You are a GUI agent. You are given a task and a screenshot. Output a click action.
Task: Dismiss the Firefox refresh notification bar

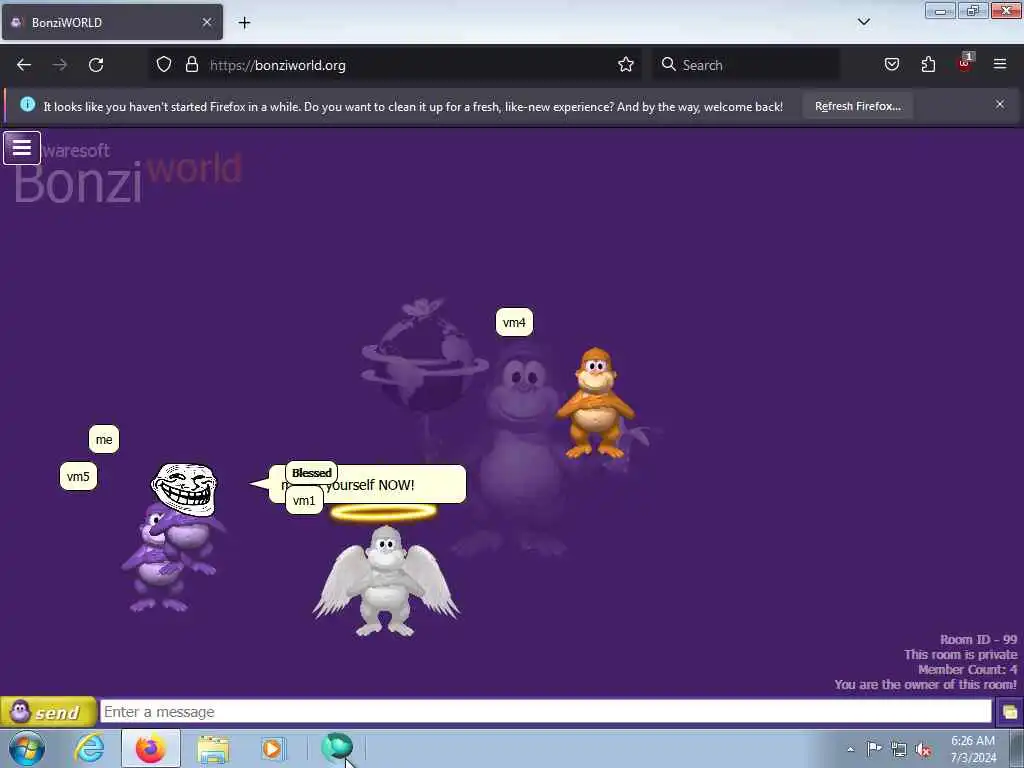pyautogui.click(x=999, y=104)
